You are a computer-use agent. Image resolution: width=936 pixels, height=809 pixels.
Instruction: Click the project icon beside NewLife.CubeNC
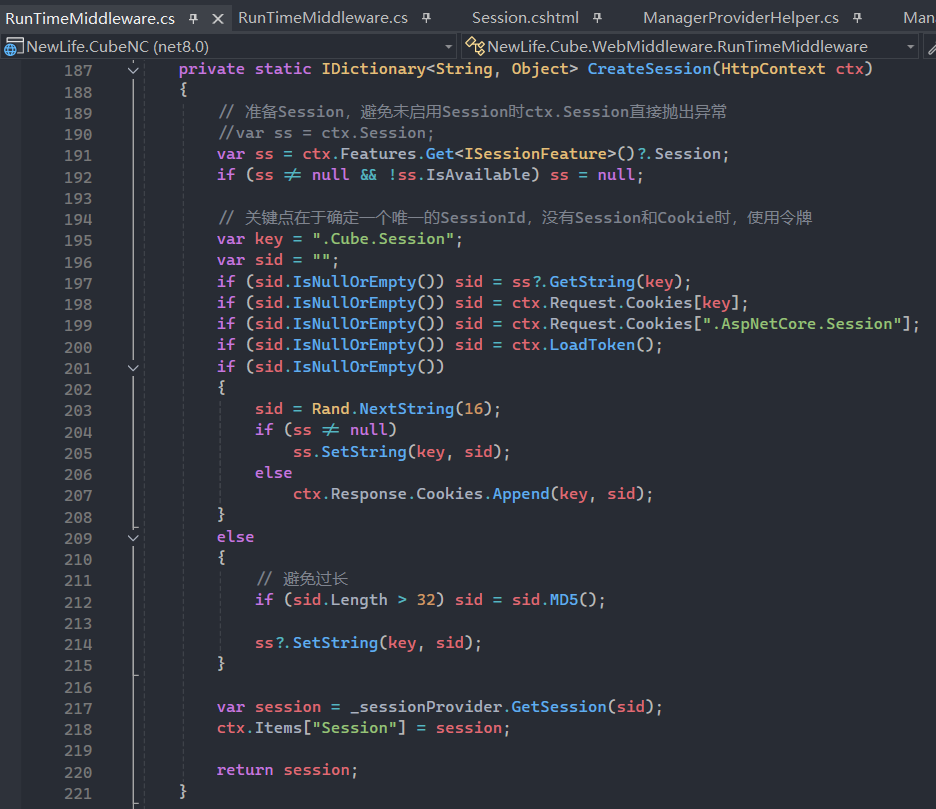[13, 47]
